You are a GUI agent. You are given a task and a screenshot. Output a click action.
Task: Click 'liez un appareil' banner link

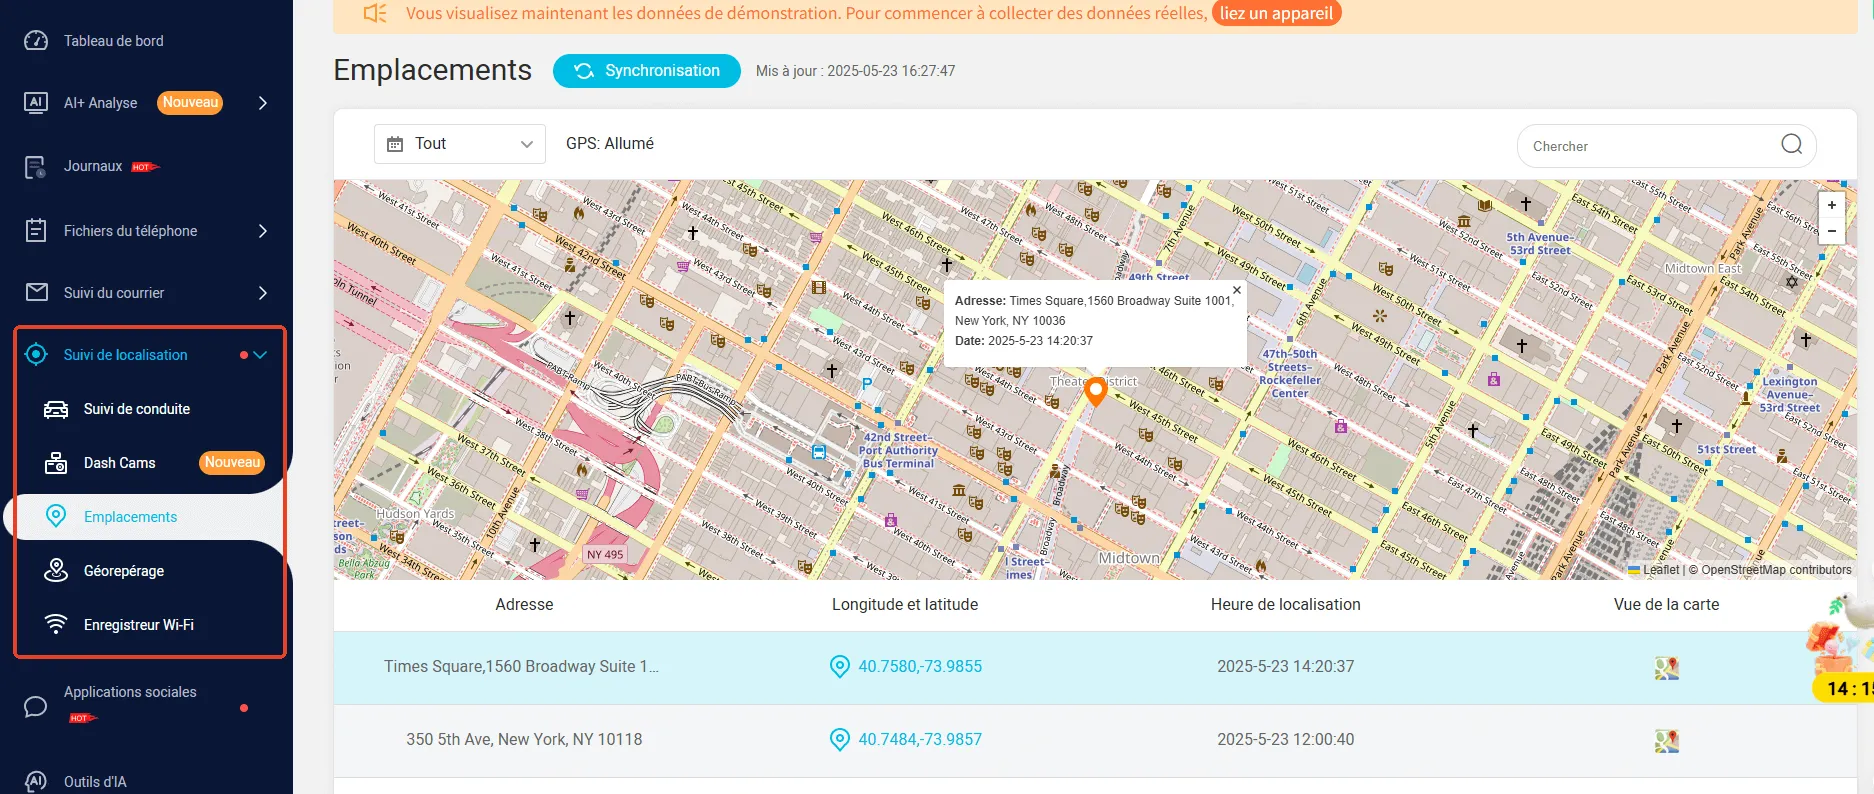tap(1276, 13)
